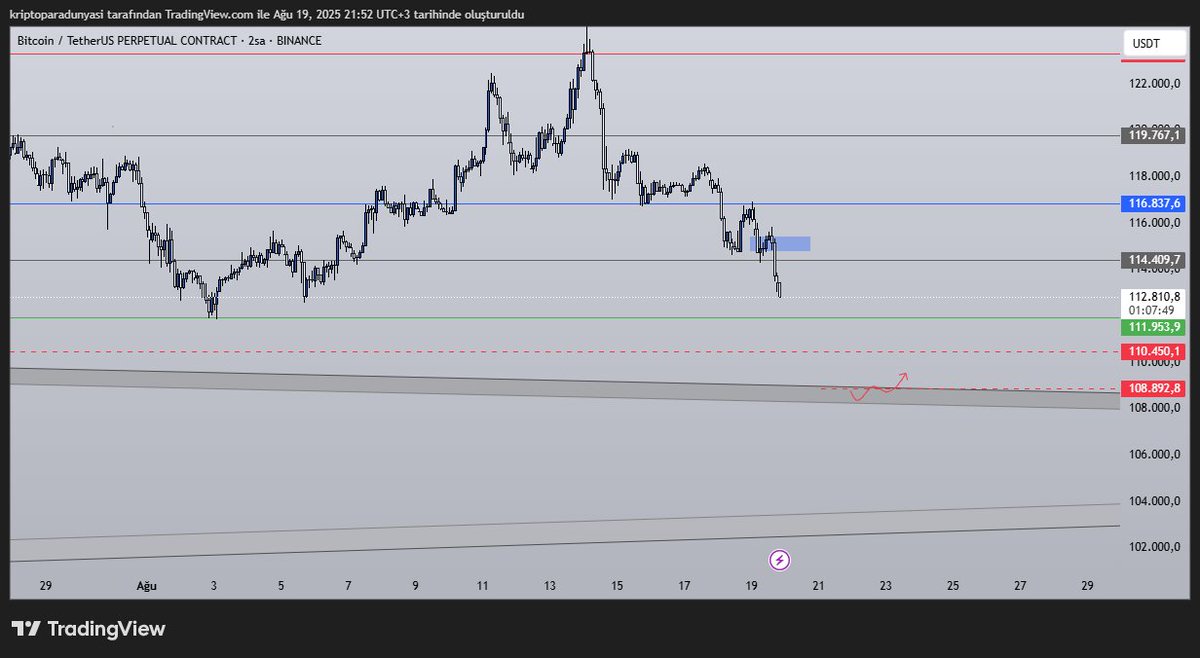This screenshot has height=658, width=1200.
Task: Click the 108.000,0 axis price tick
Action: point(1155,408)
